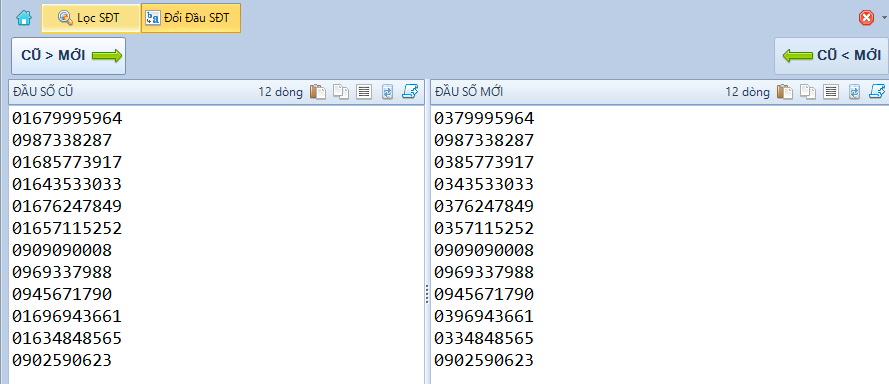Screen dimensions: 889x384
Task: Click new number 0376247849
Action: (x=484, y=206)
